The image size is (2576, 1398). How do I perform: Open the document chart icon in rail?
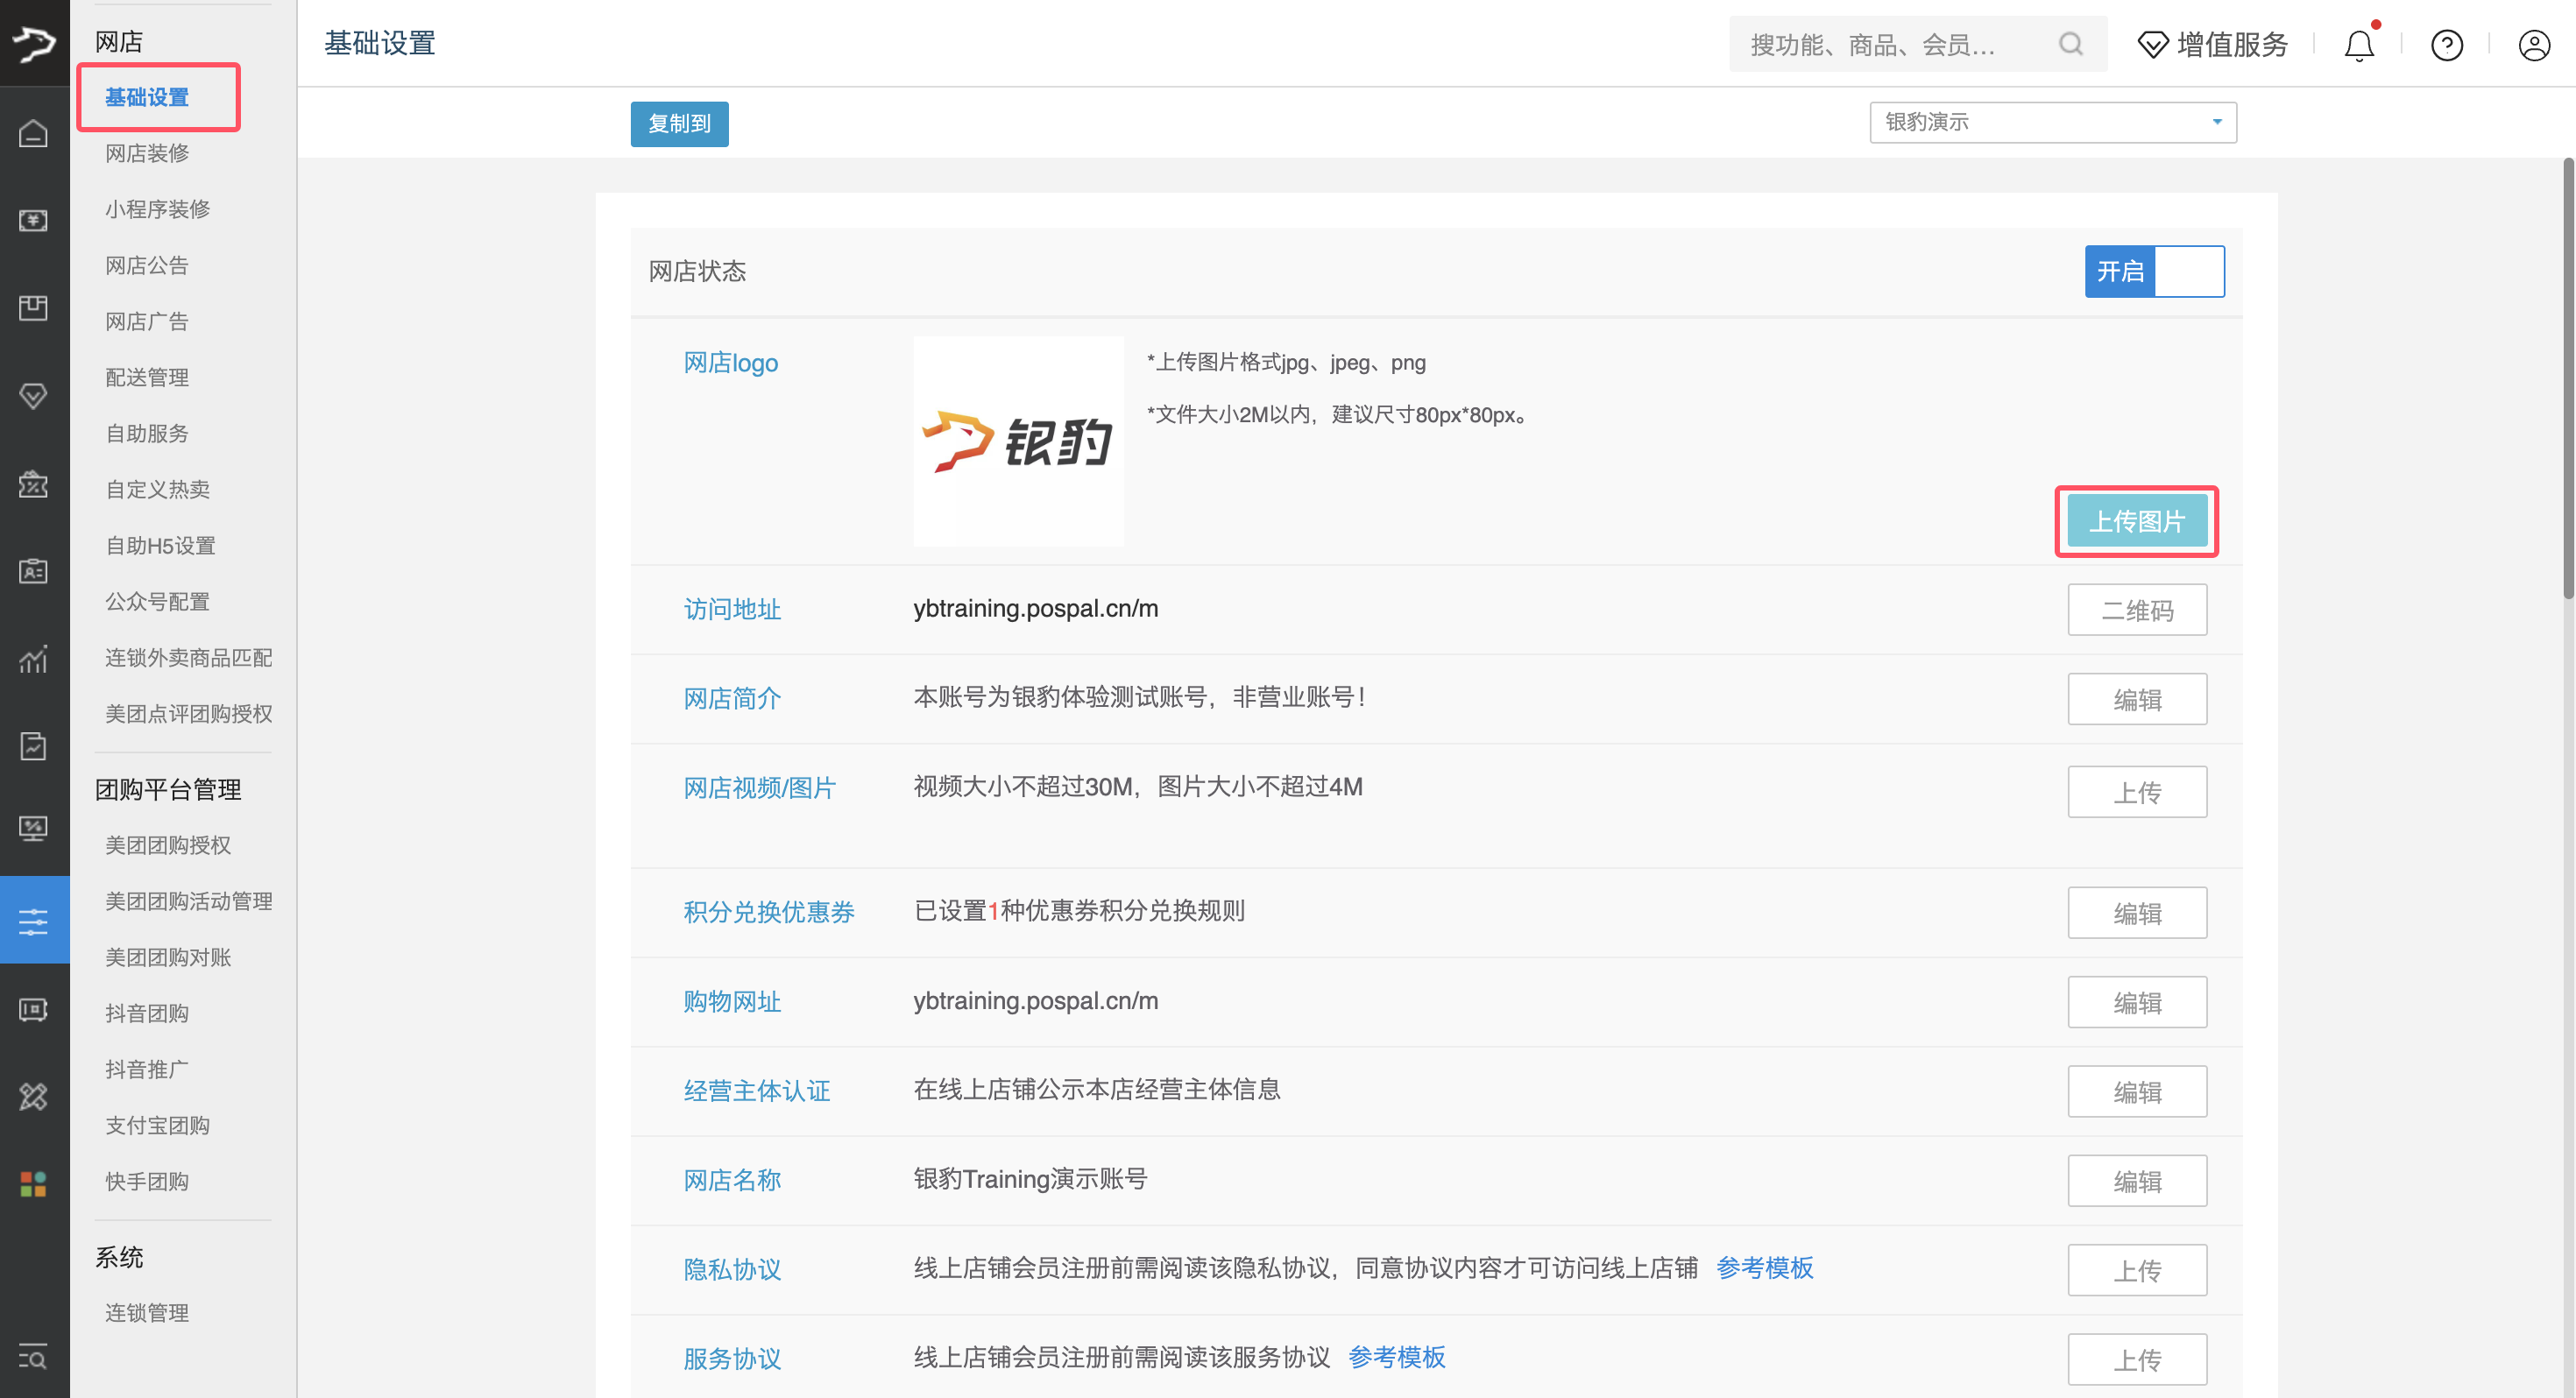34,746
